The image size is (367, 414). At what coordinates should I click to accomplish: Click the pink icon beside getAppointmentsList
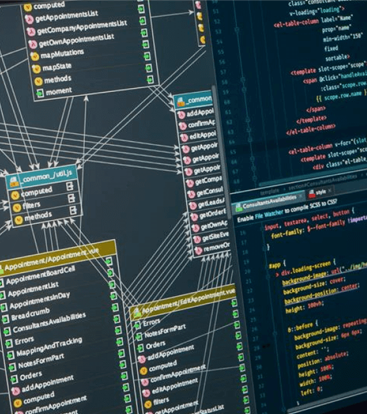(x=29, y=20)
